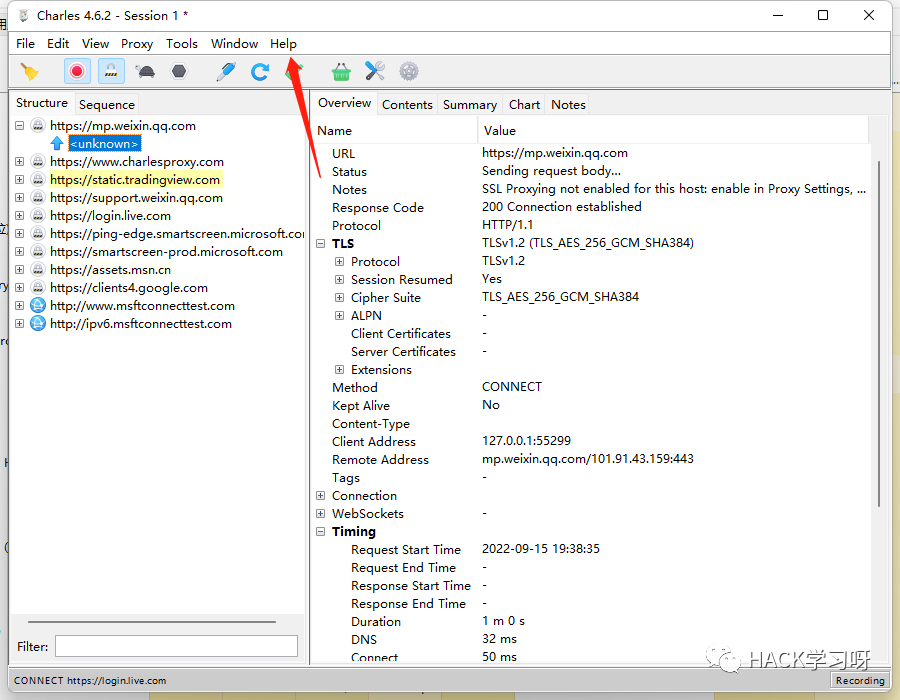The width and height of the screenshot is (900, 700).
Task: Click the Name column header
Action: (395, 131)
